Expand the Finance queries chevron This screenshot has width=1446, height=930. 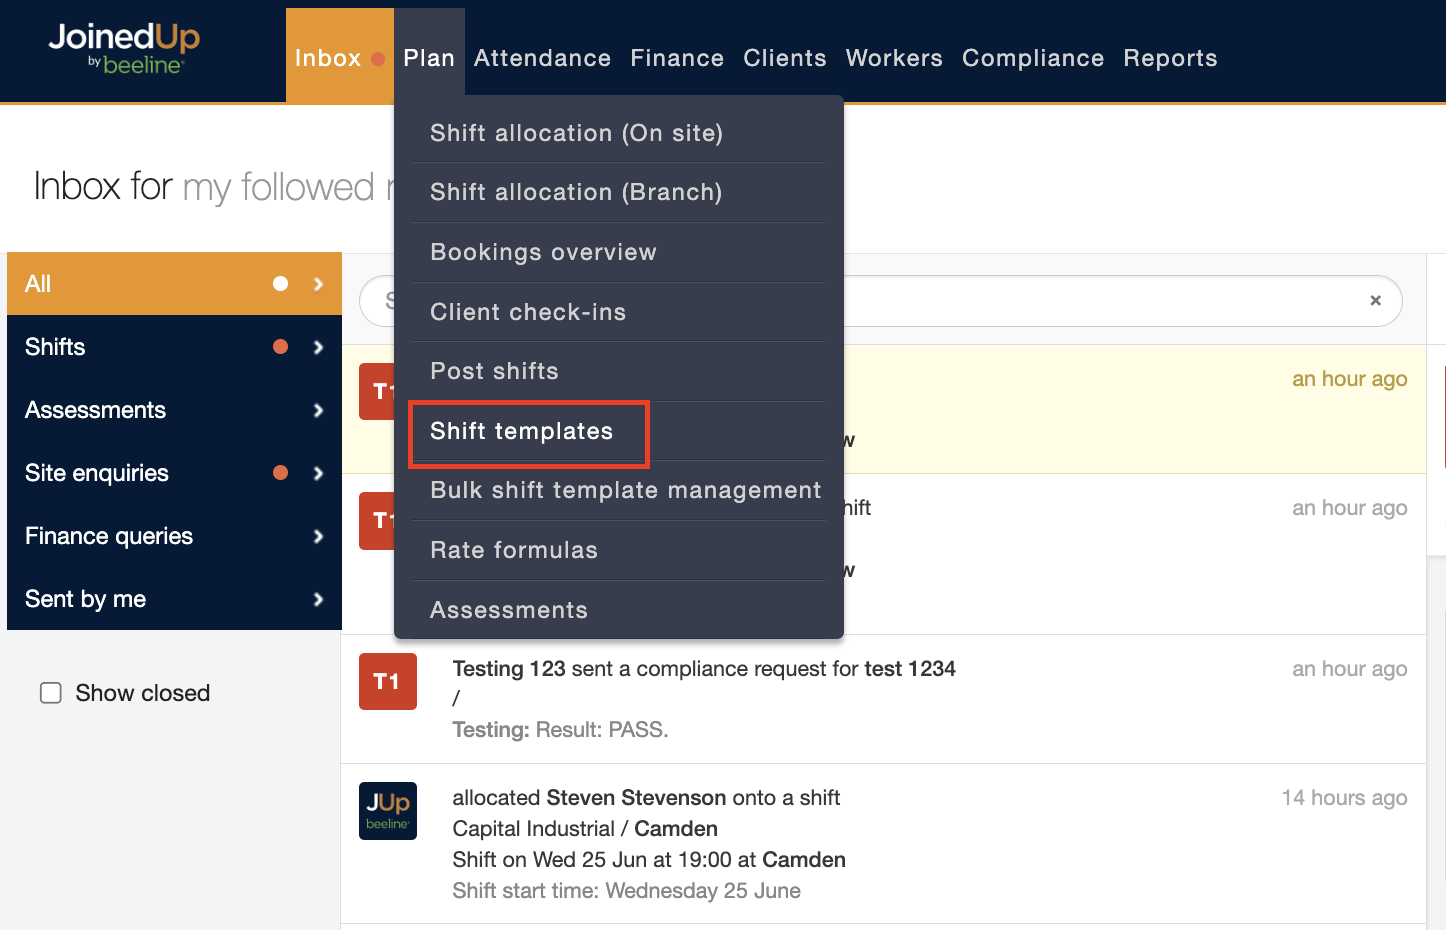pyautogui.click(x=318, y=536)
